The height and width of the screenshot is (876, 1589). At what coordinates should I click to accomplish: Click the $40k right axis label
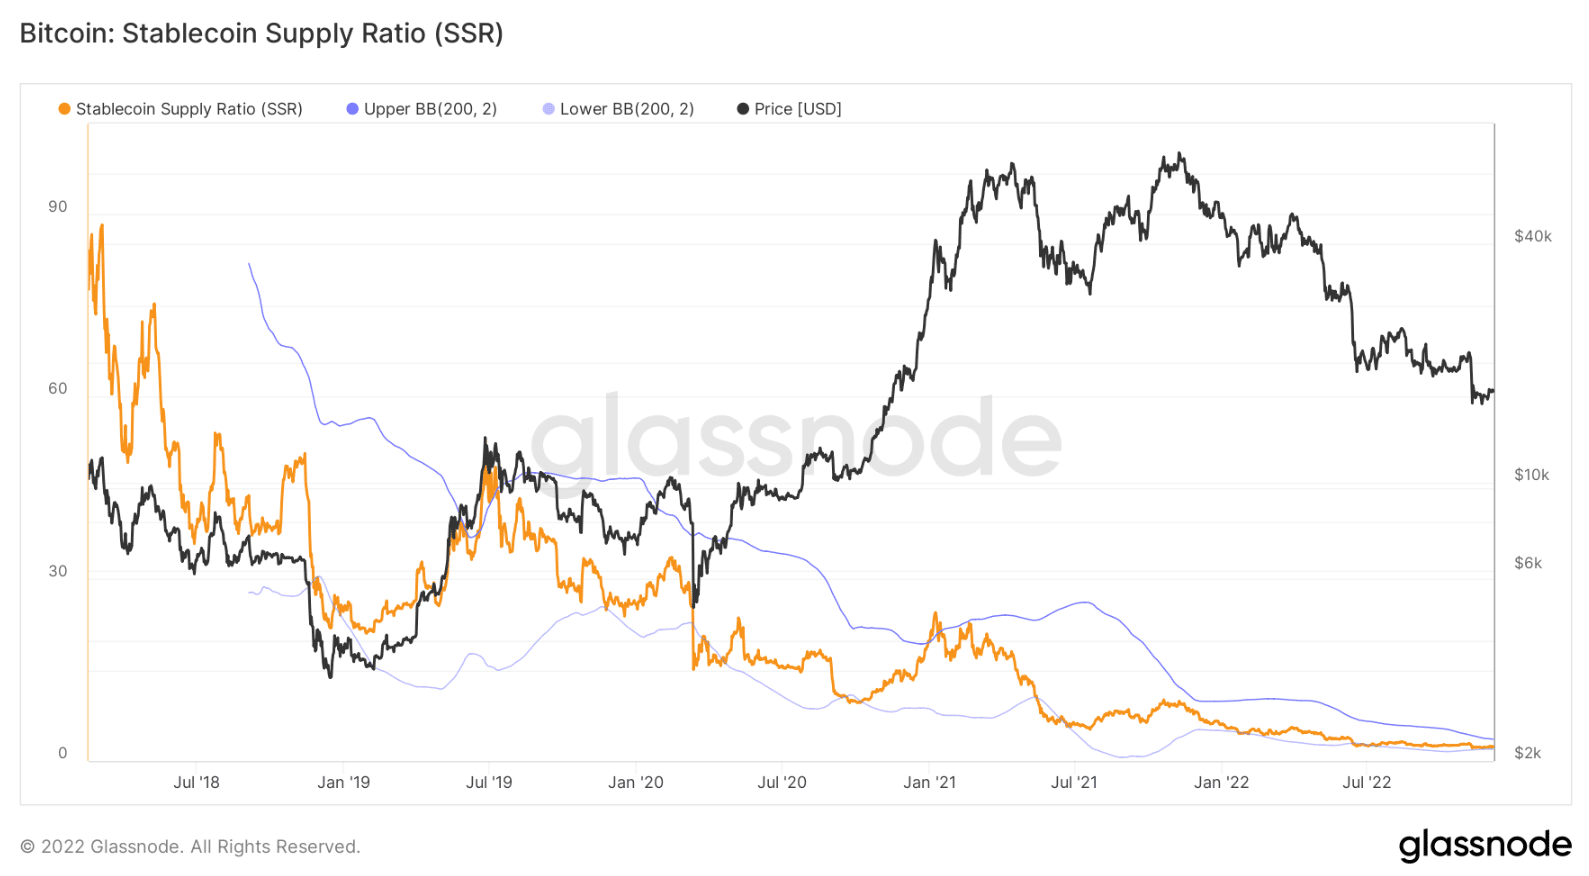click(1533, 236)
